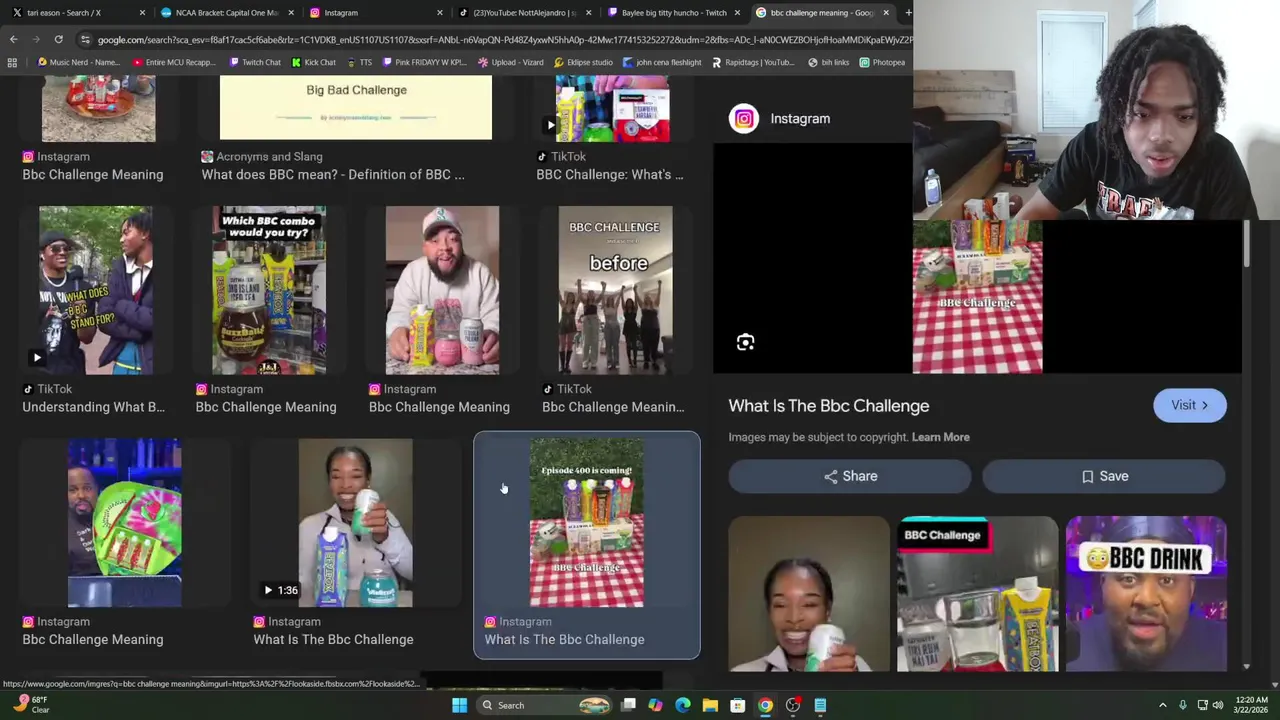Screen dimensions: 1280x720
Task: Open the 'Episode 400 is coming' thumbnail
Action: (x=587, y=523)
